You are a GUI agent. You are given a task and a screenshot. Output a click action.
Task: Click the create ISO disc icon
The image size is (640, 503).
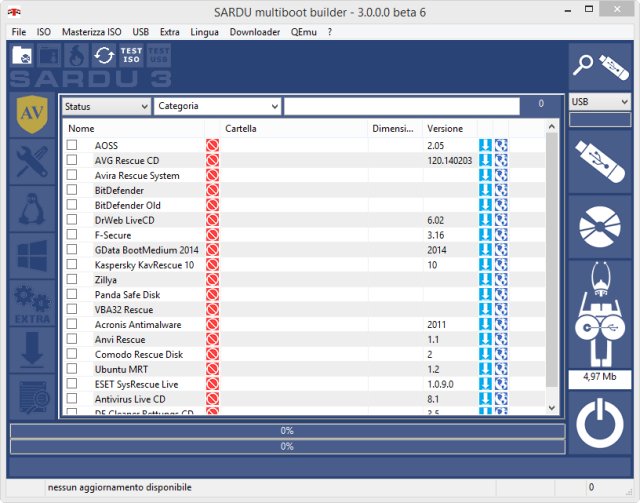click(x=600, y=227)
